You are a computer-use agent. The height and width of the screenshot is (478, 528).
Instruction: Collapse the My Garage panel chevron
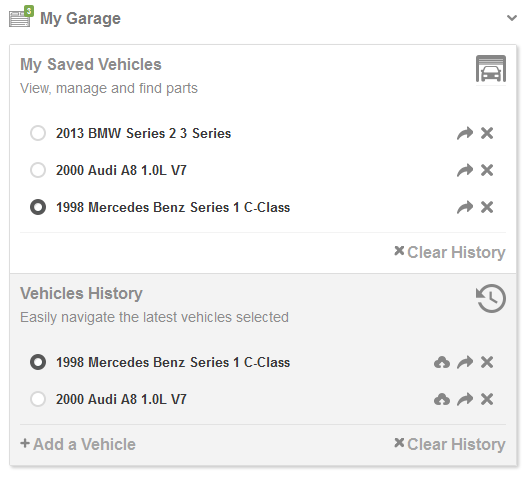[x=512, y=18]
